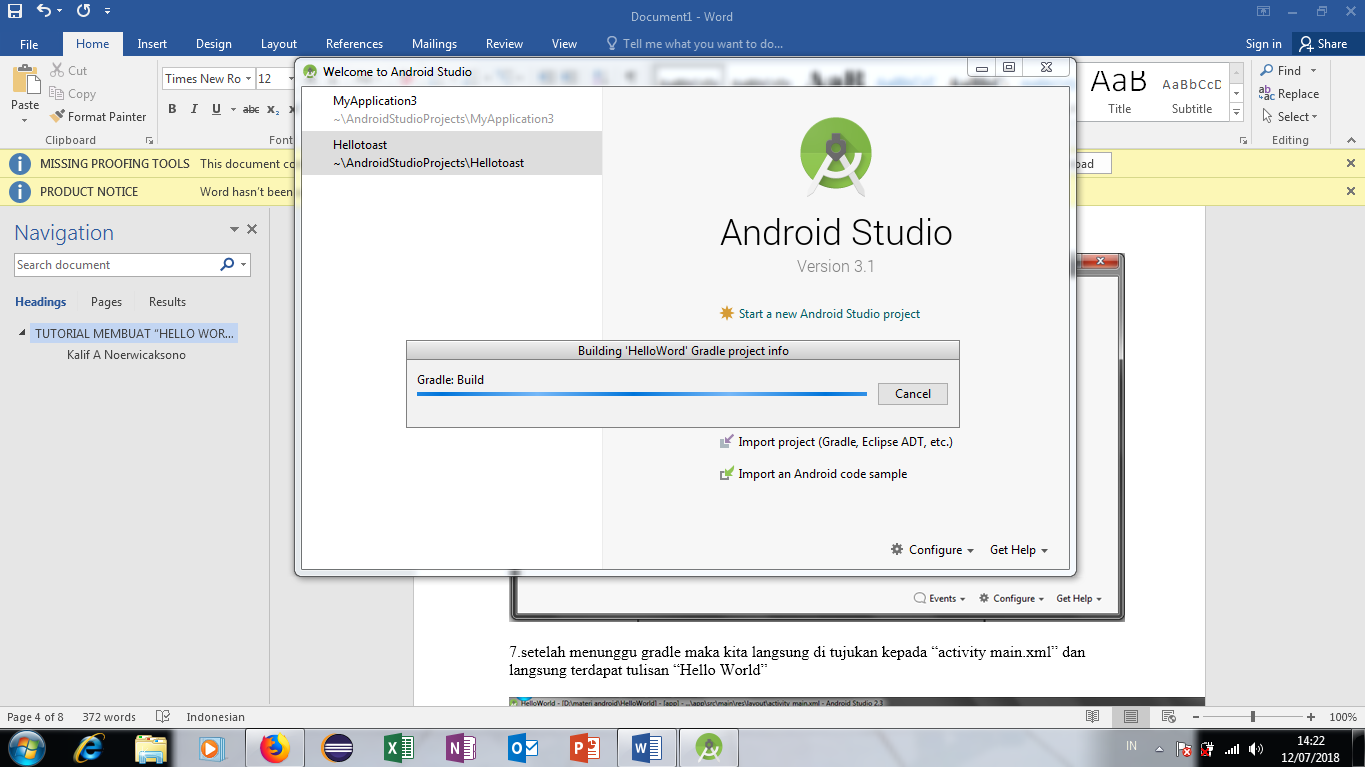Open the Configure dropdown in Android Studio
Image resolution: width=1365 pixels, height=767 pixels.
(931, 549)
